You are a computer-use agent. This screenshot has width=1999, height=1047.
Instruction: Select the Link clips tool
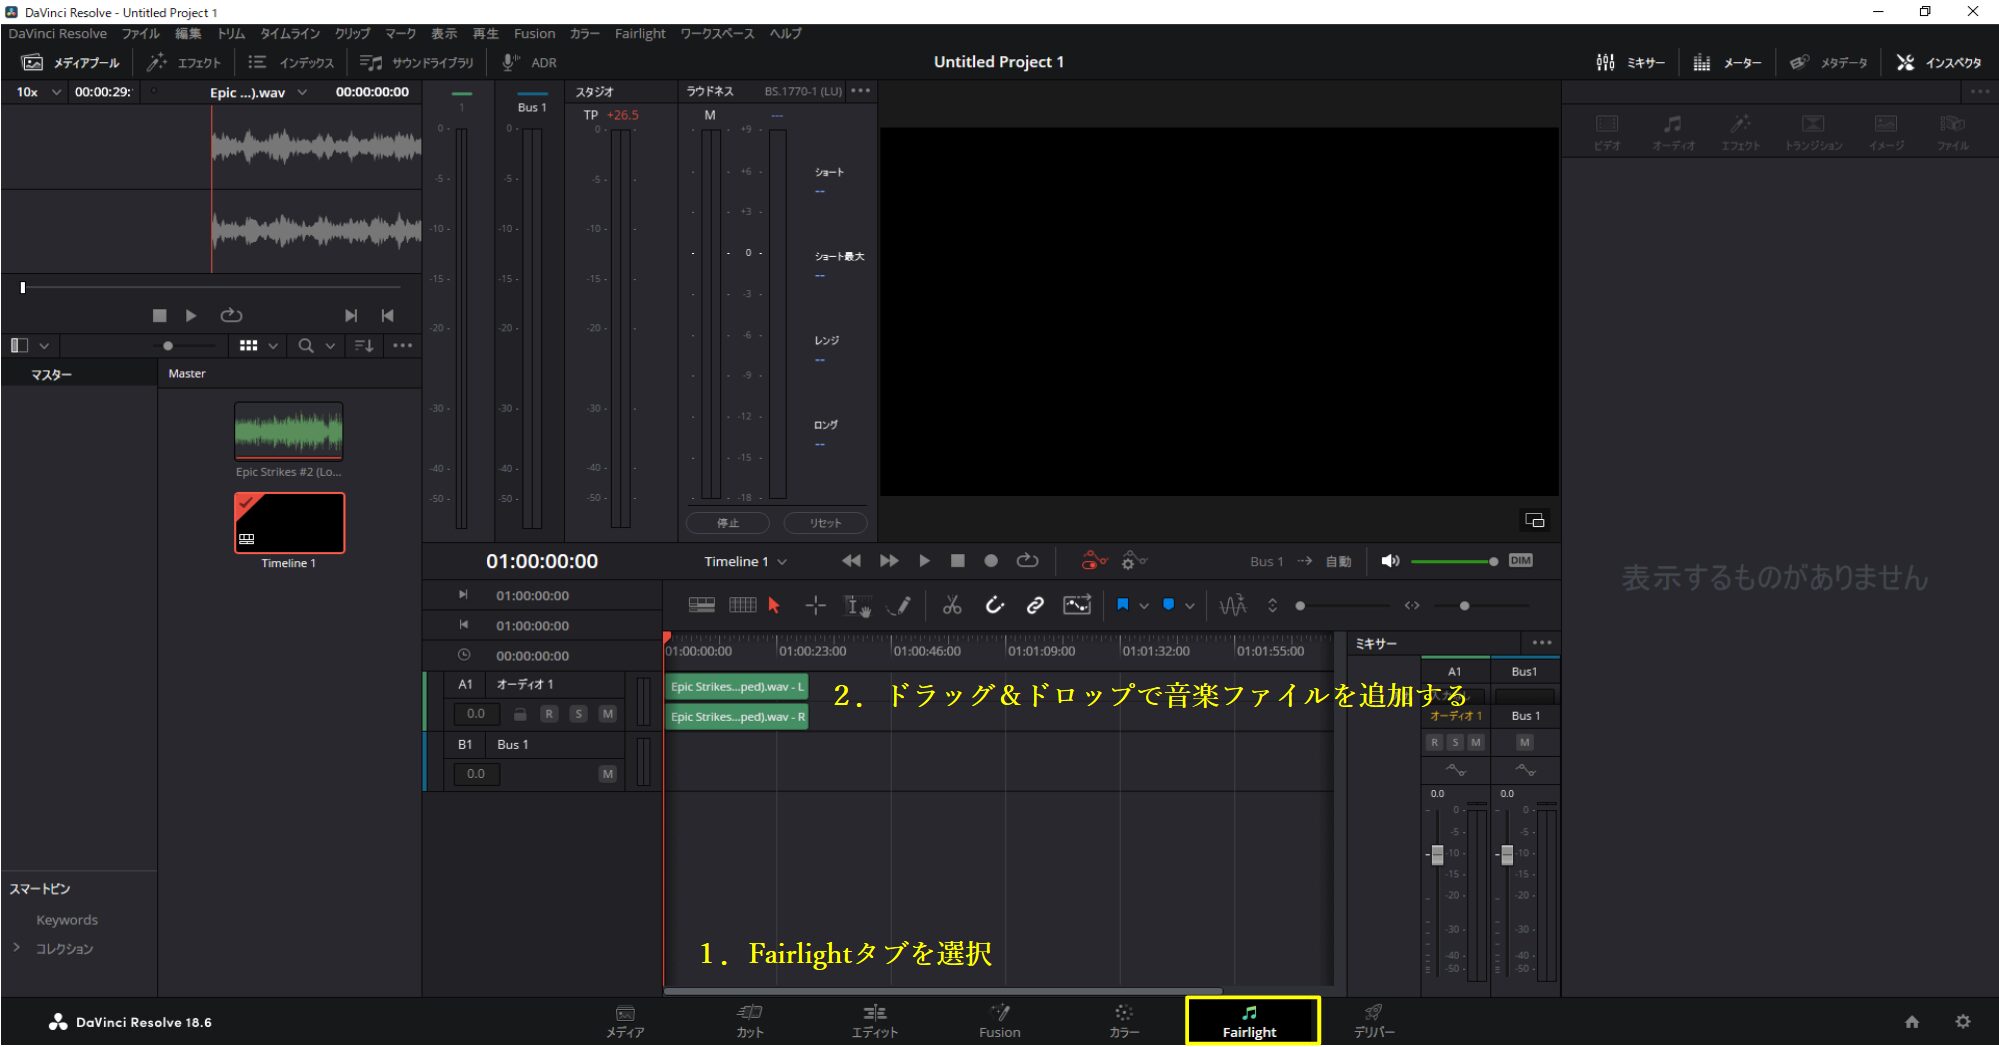[1034, 605]
